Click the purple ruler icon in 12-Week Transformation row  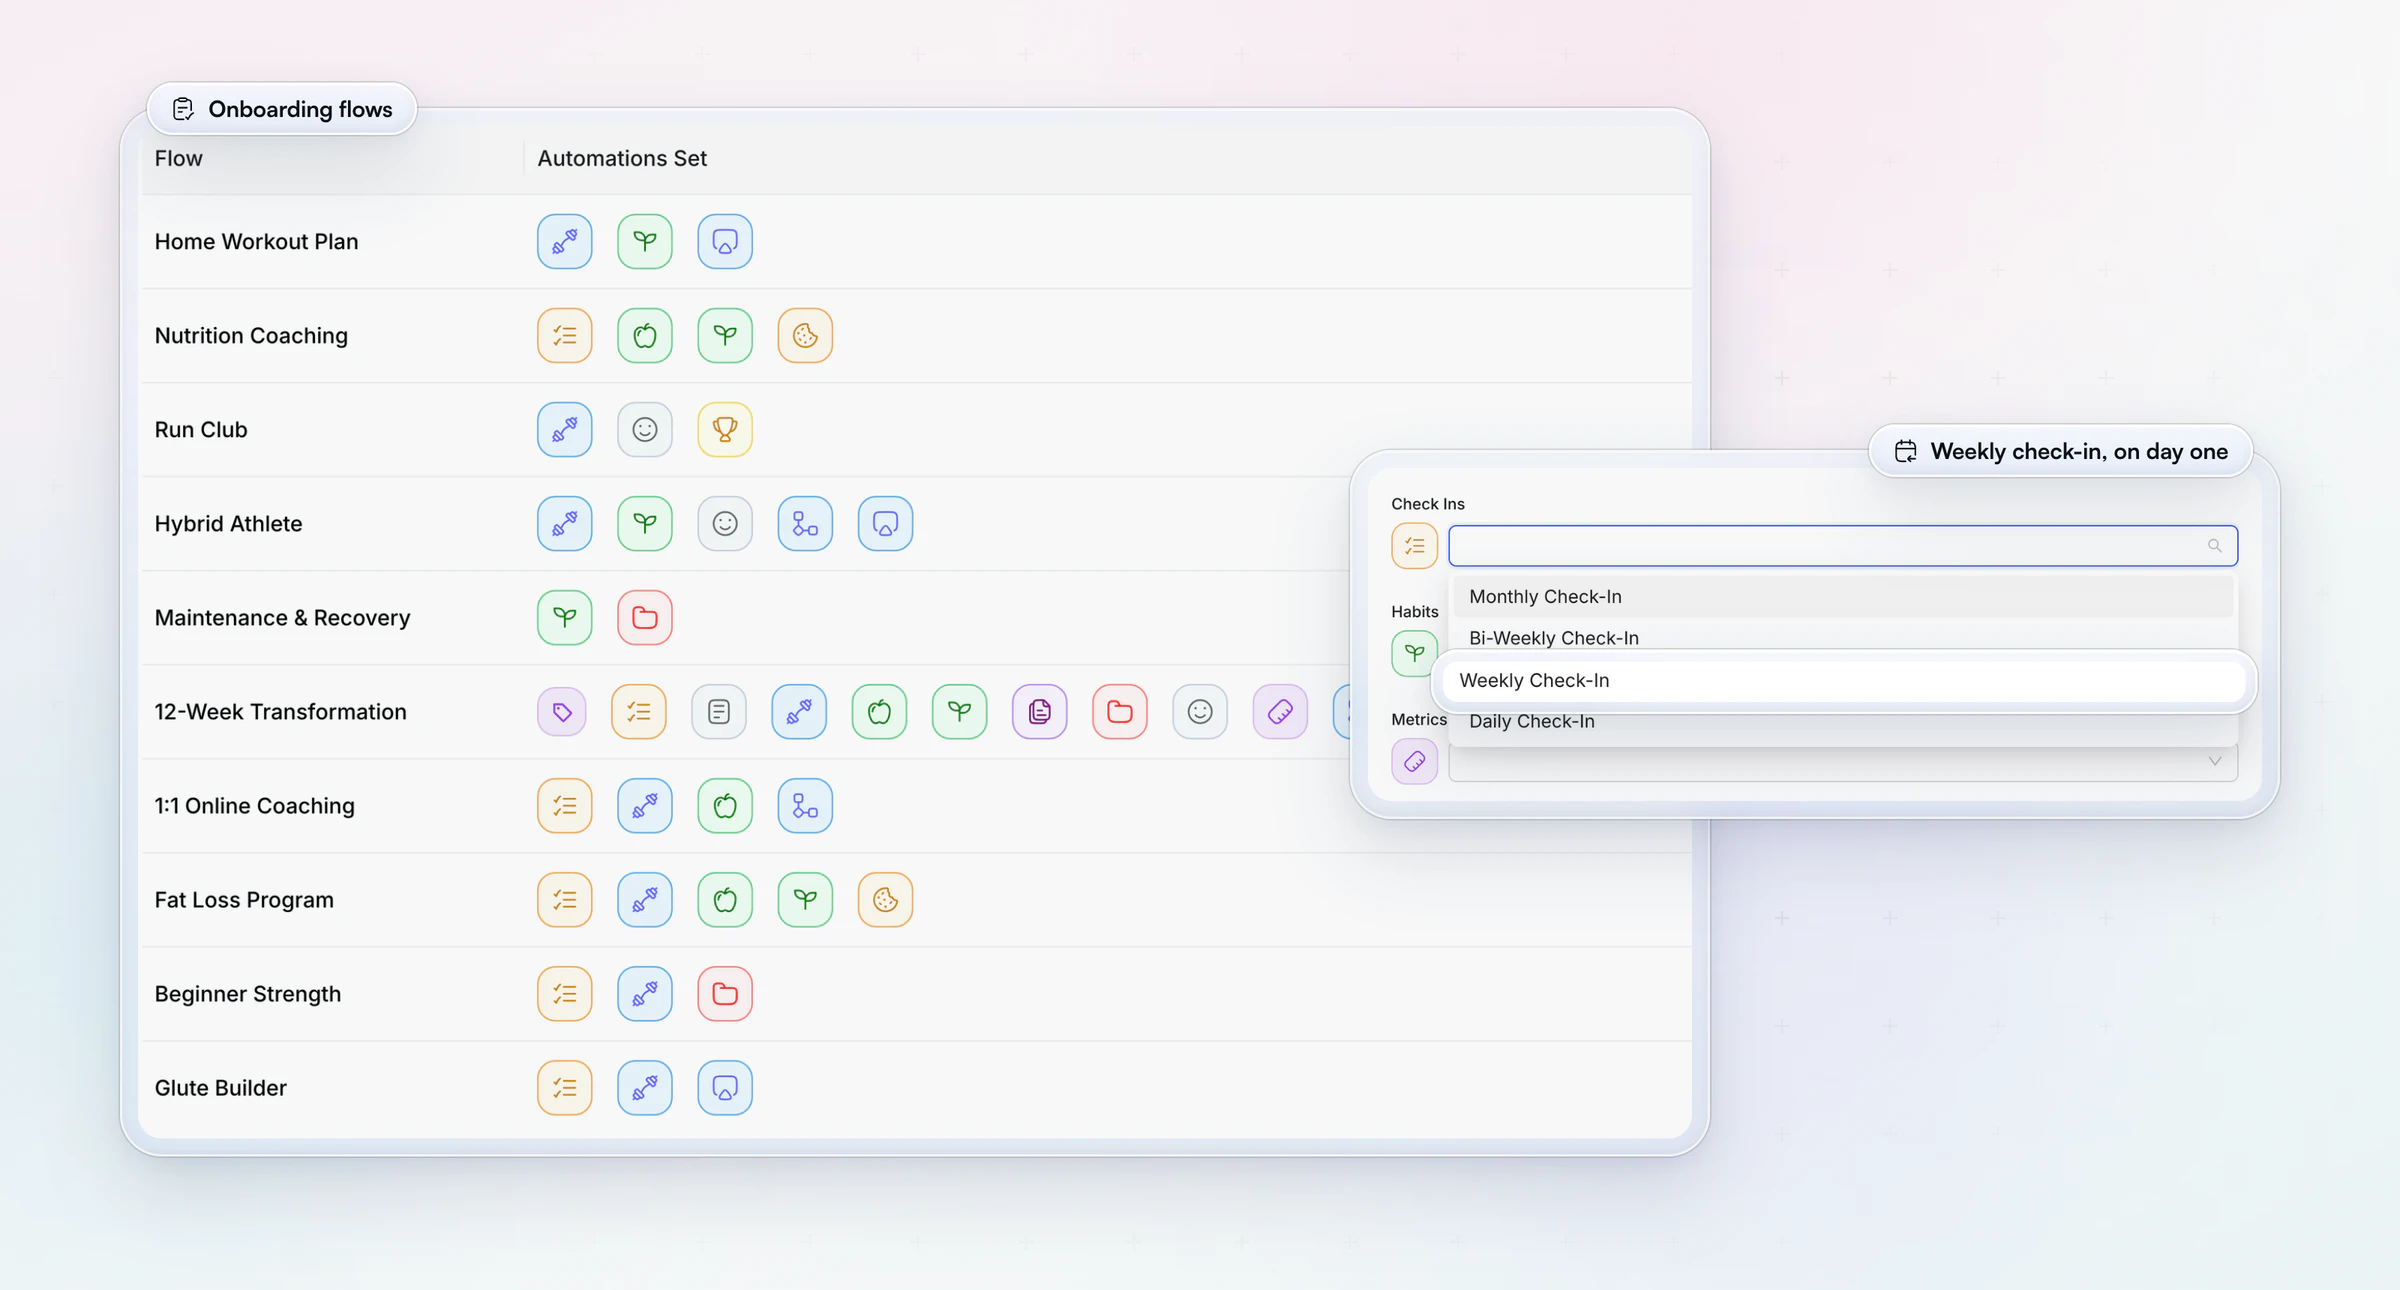click(1280, 711)
